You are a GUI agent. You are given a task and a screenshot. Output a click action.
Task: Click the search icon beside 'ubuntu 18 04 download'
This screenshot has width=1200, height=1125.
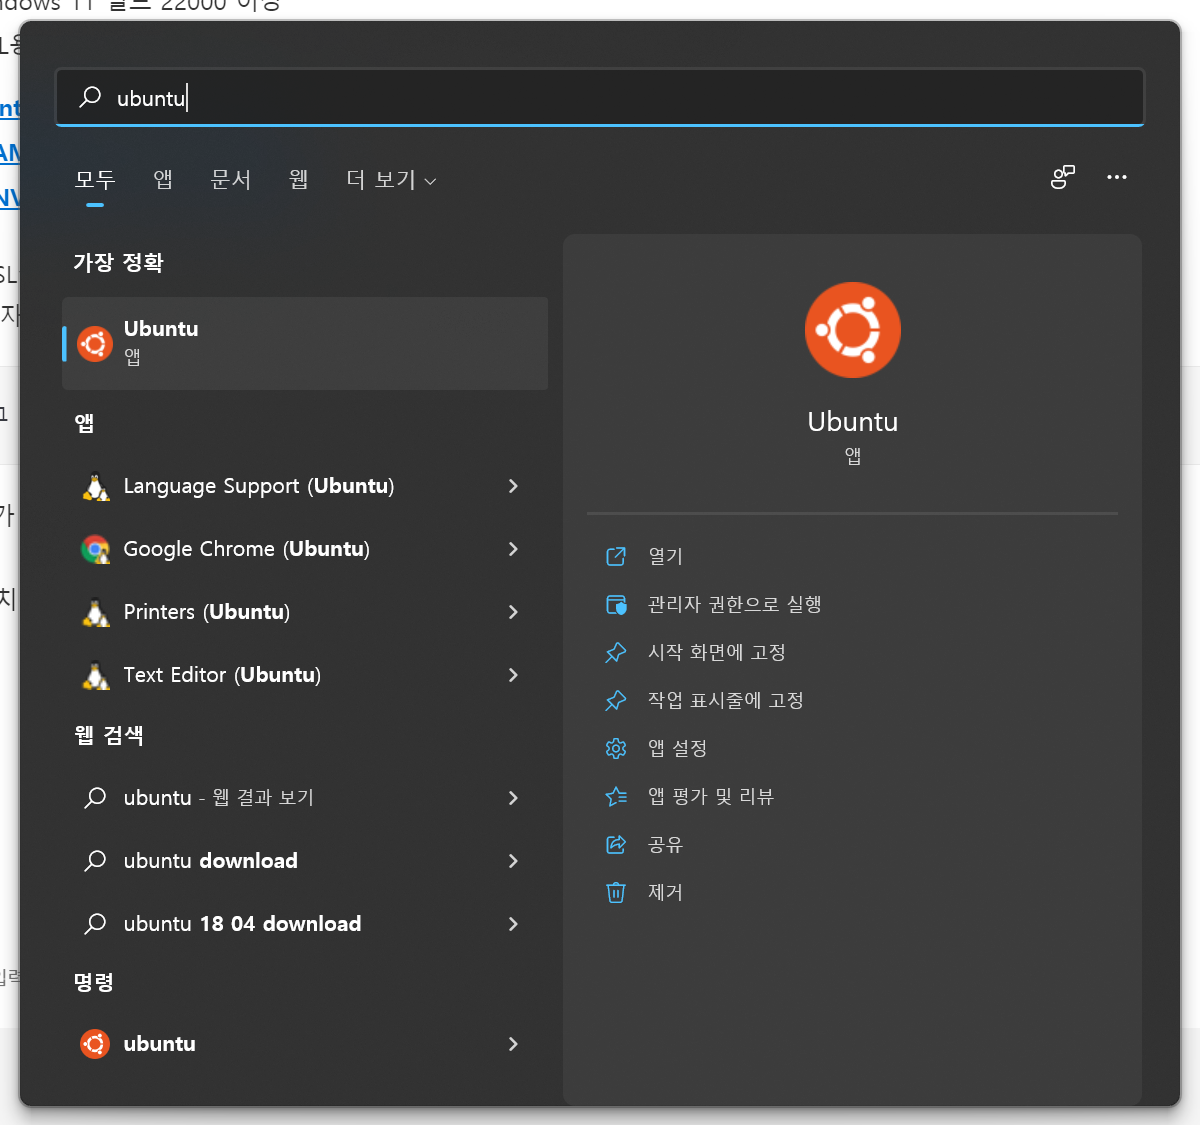coord(95,924)
